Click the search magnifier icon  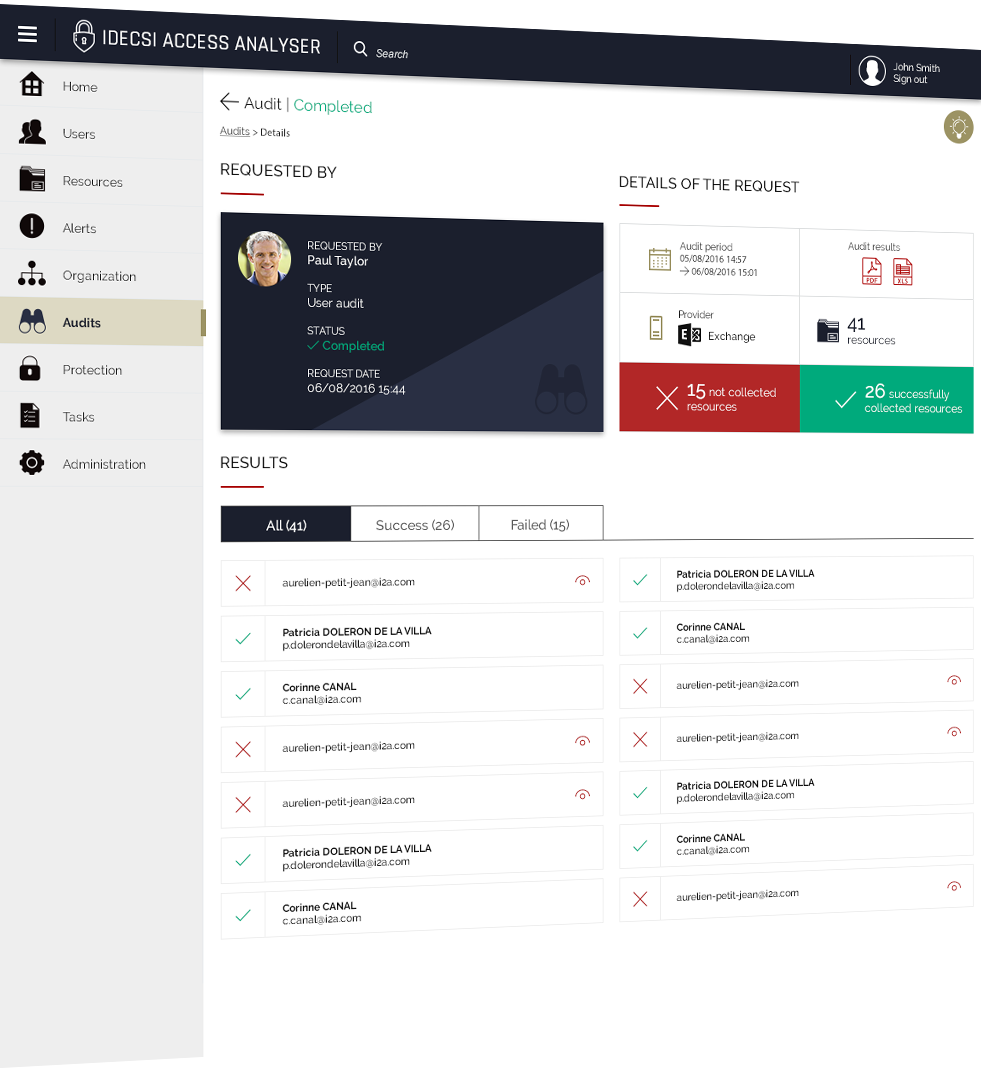coord(361,49)
